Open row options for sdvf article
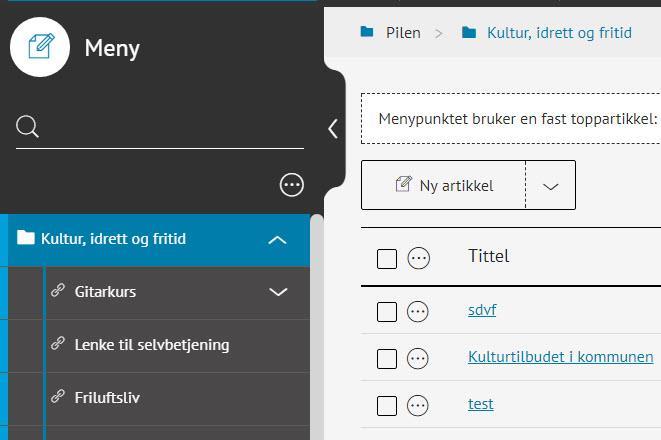Screen dimensions: 661x440 pos(418,312)
